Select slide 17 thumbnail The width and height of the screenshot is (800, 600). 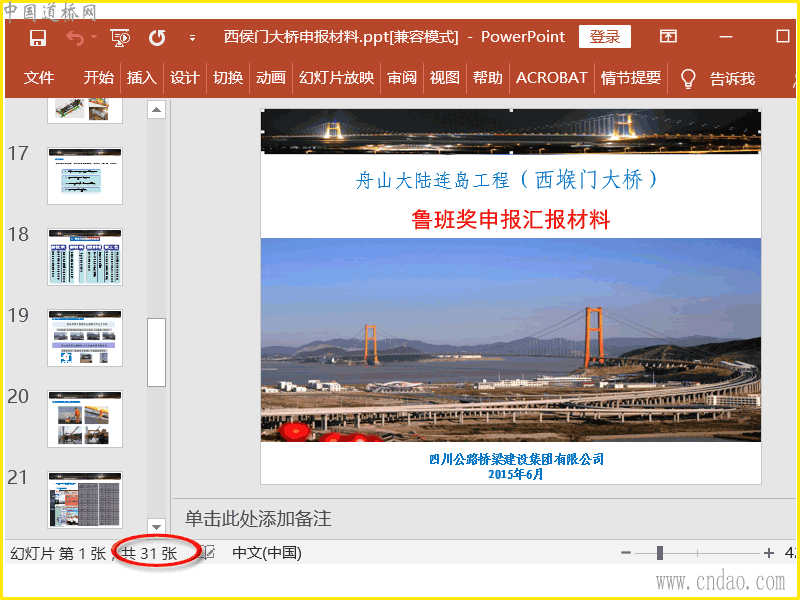tap(85, 176)
